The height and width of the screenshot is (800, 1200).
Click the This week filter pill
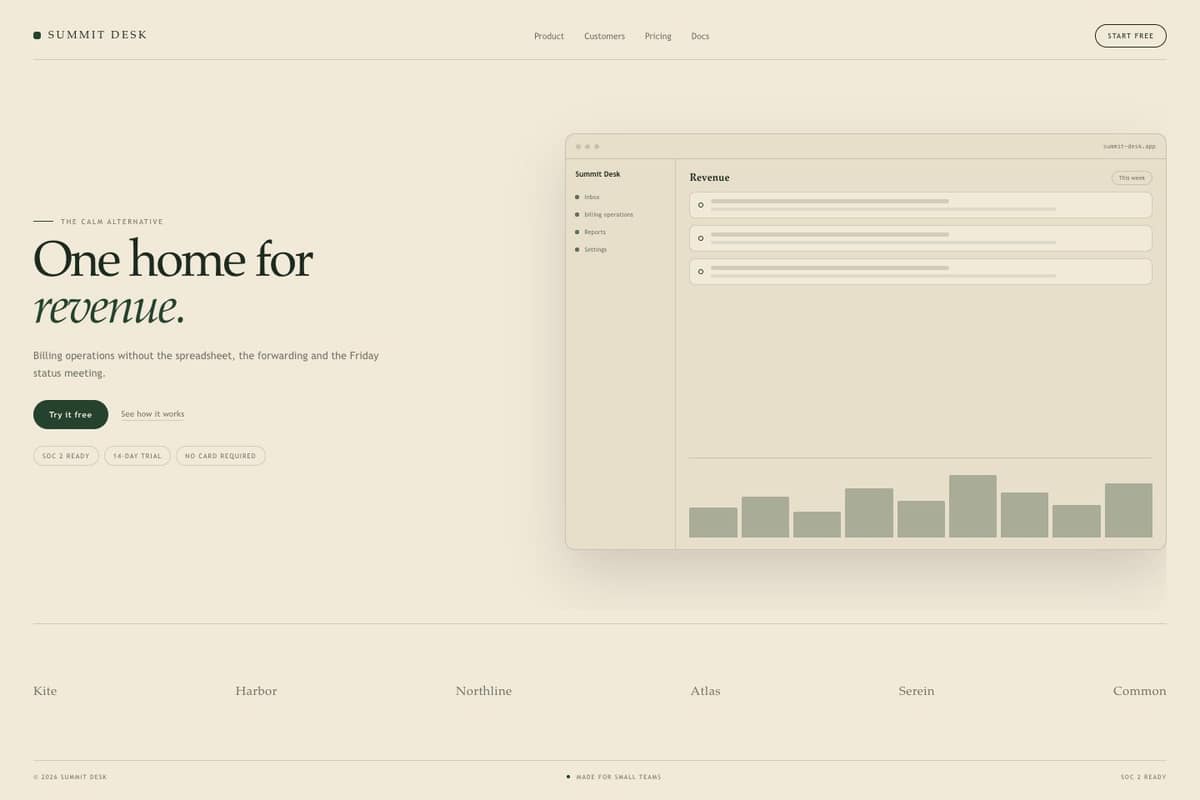pyautogui.click(x=1131, y=178)
